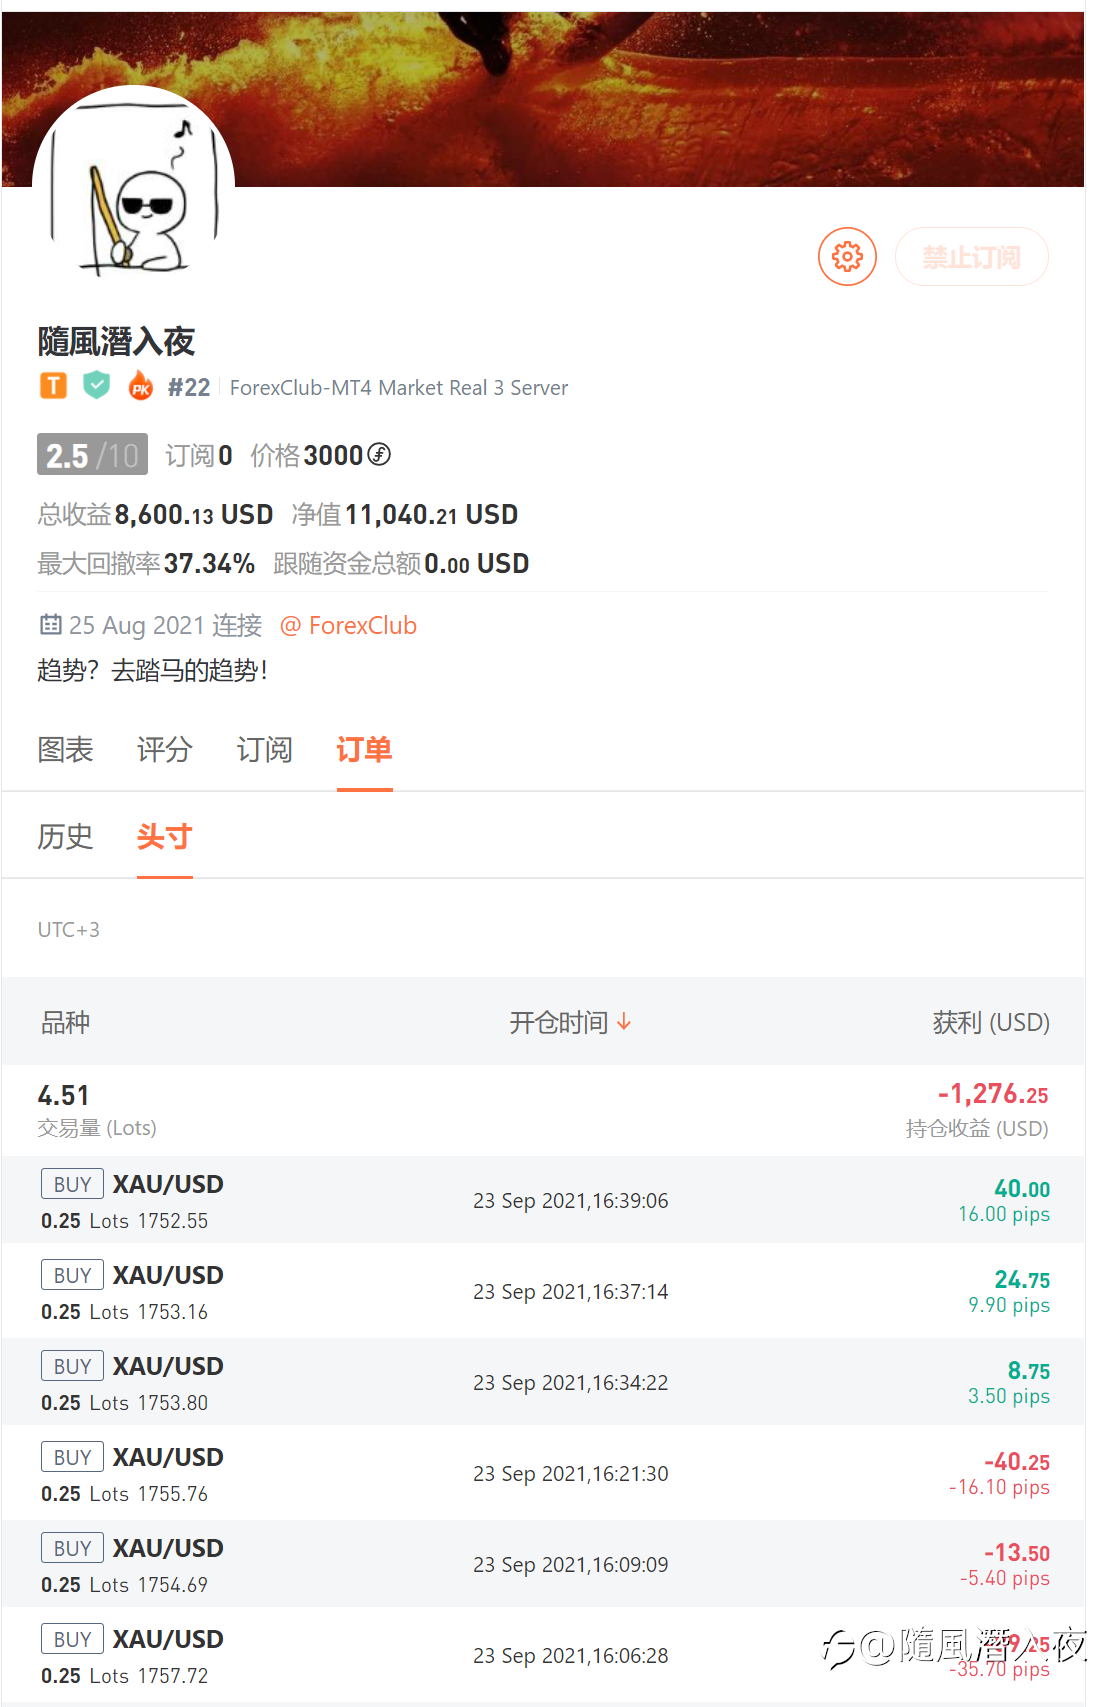Select the 头寸 sub-tab
This screenshot has width=1098, height=1707.
point(164,837)
